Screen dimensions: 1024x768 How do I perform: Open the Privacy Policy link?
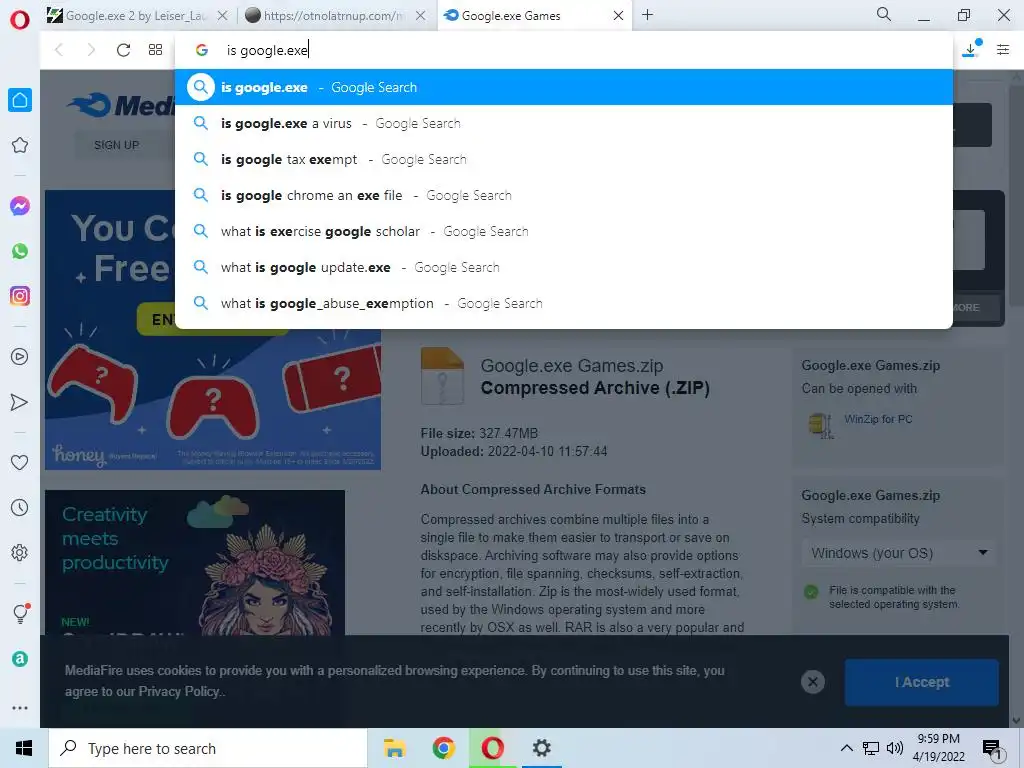point(181,692)
